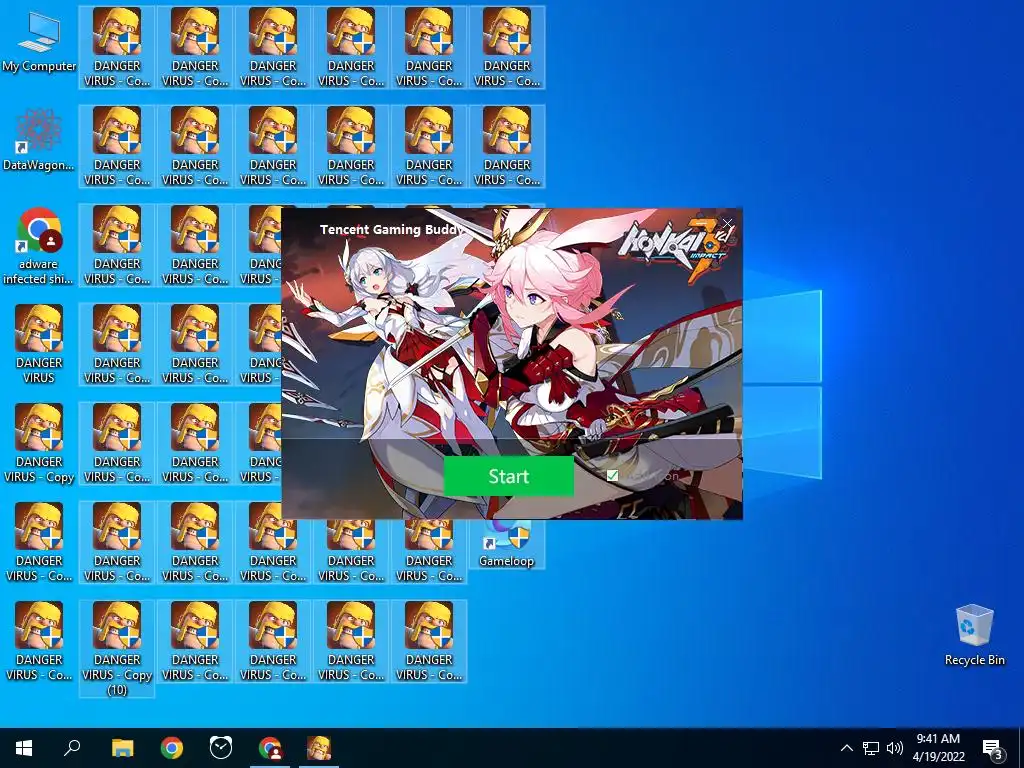1024x768 pixels.
Task: Select the 'DANGER VIRUS - Copy (10)' icon
Action: point(117,649)
